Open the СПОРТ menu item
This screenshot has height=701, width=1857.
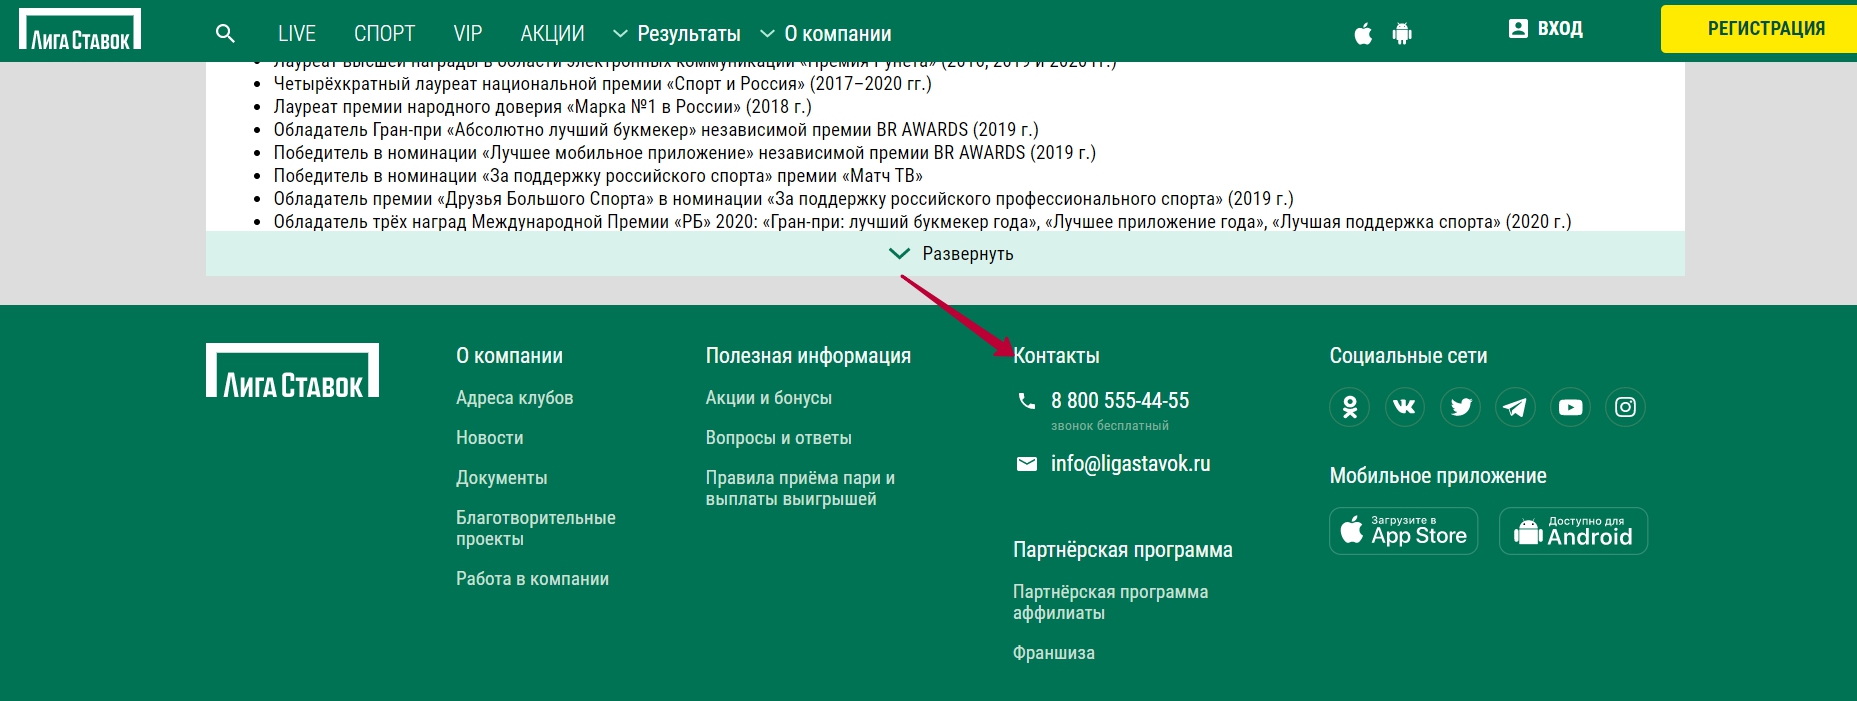pyautogui.click(x=384, y=34)
